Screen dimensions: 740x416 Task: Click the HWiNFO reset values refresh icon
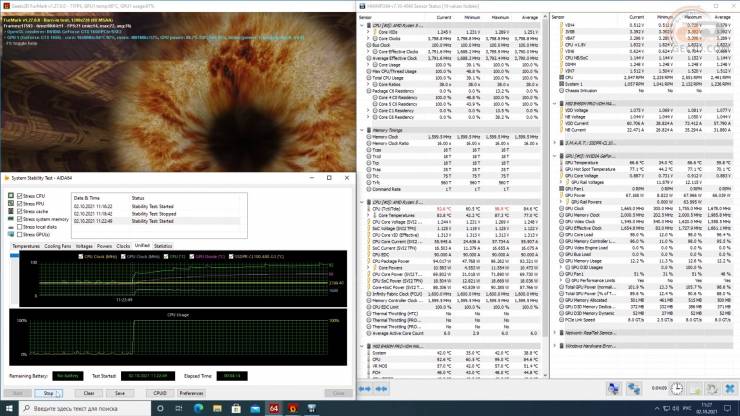[x=712, y=389]
